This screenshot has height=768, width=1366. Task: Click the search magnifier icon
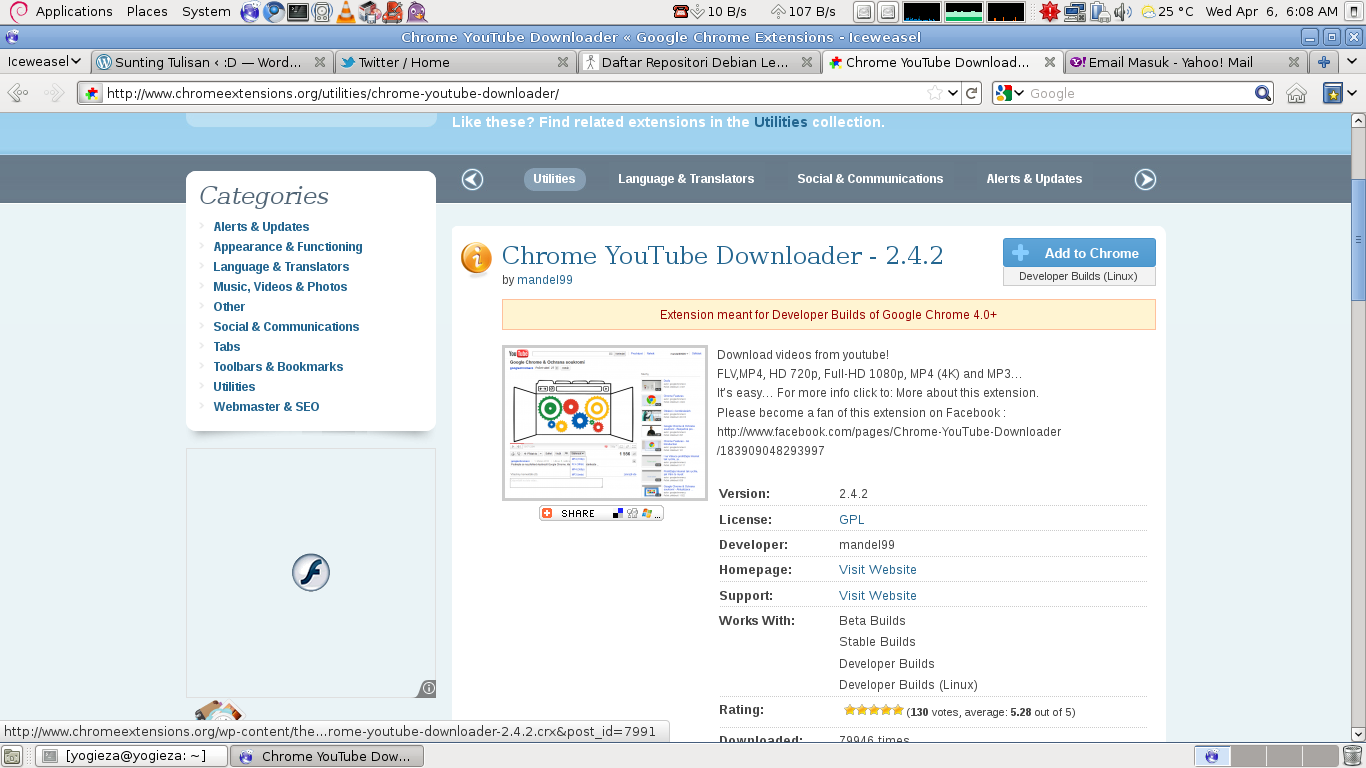(1264, 93)
